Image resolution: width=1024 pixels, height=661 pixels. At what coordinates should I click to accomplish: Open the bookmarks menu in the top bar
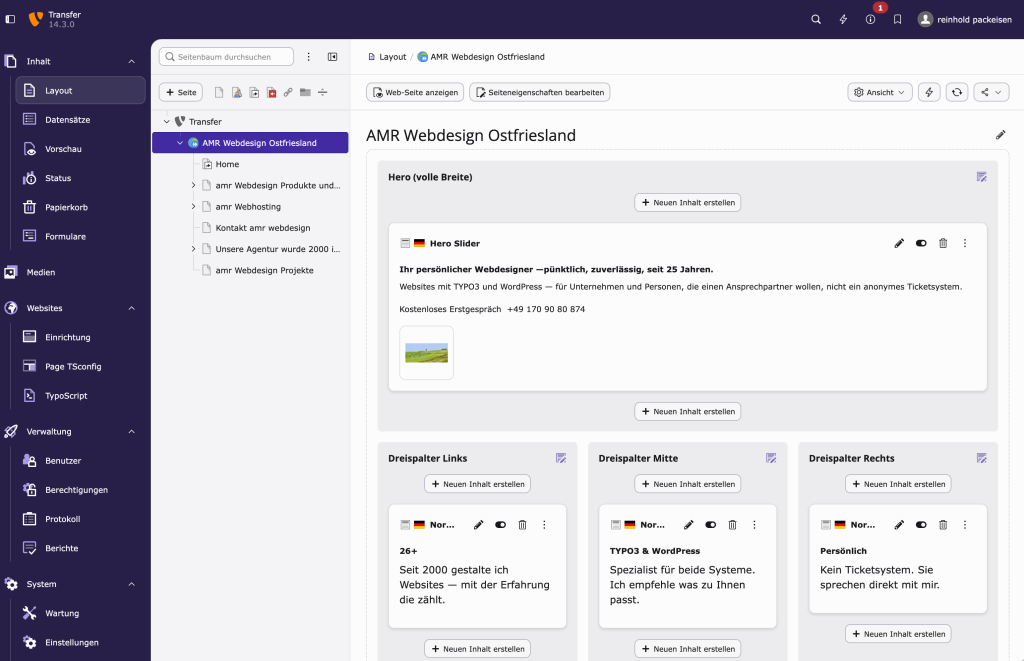click(x=897, y=19)
